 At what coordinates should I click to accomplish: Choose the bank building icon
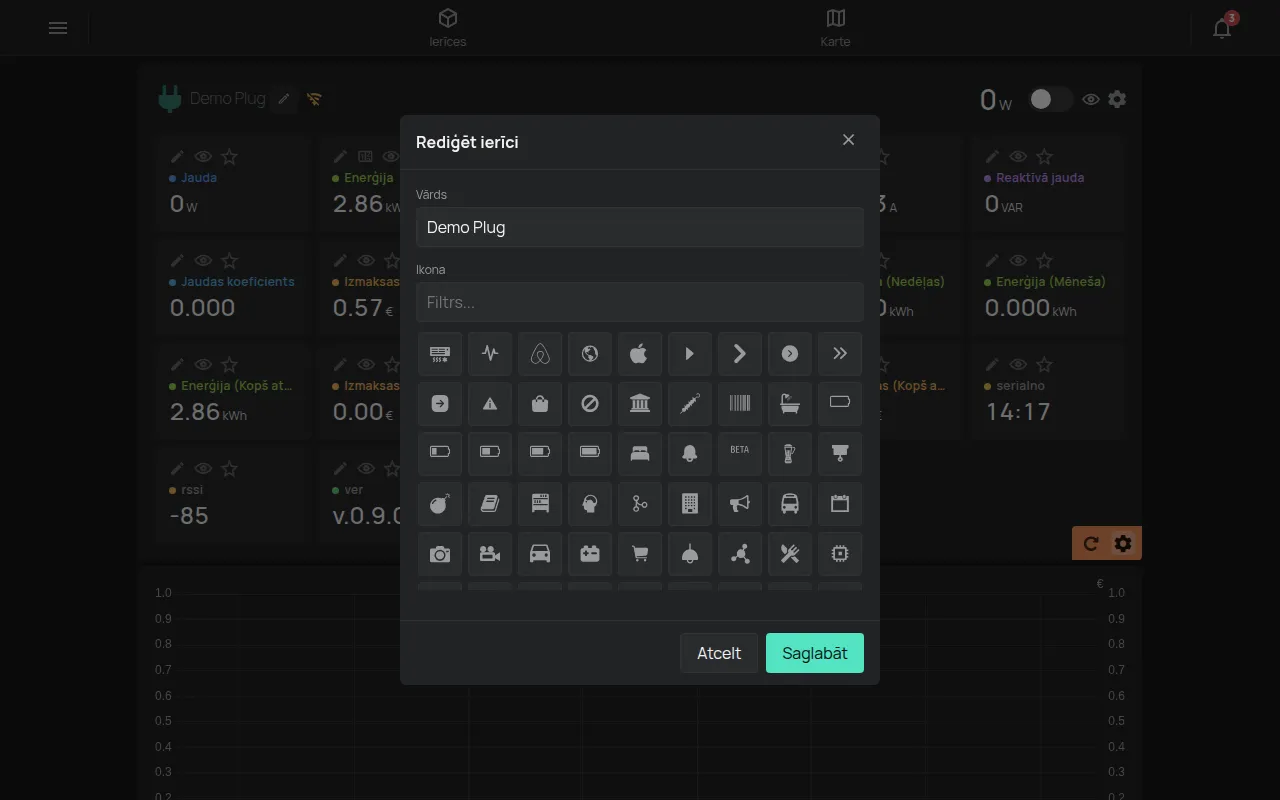click(x=640, y=403)
